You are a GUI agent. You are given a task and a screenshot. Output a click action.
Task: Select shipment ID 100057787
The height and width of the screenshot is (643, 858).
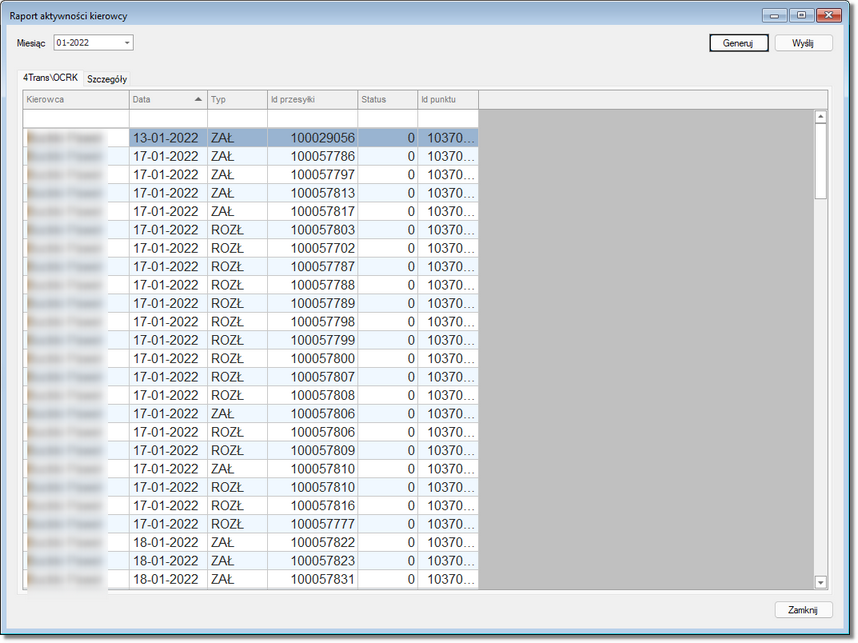(312, 267)
